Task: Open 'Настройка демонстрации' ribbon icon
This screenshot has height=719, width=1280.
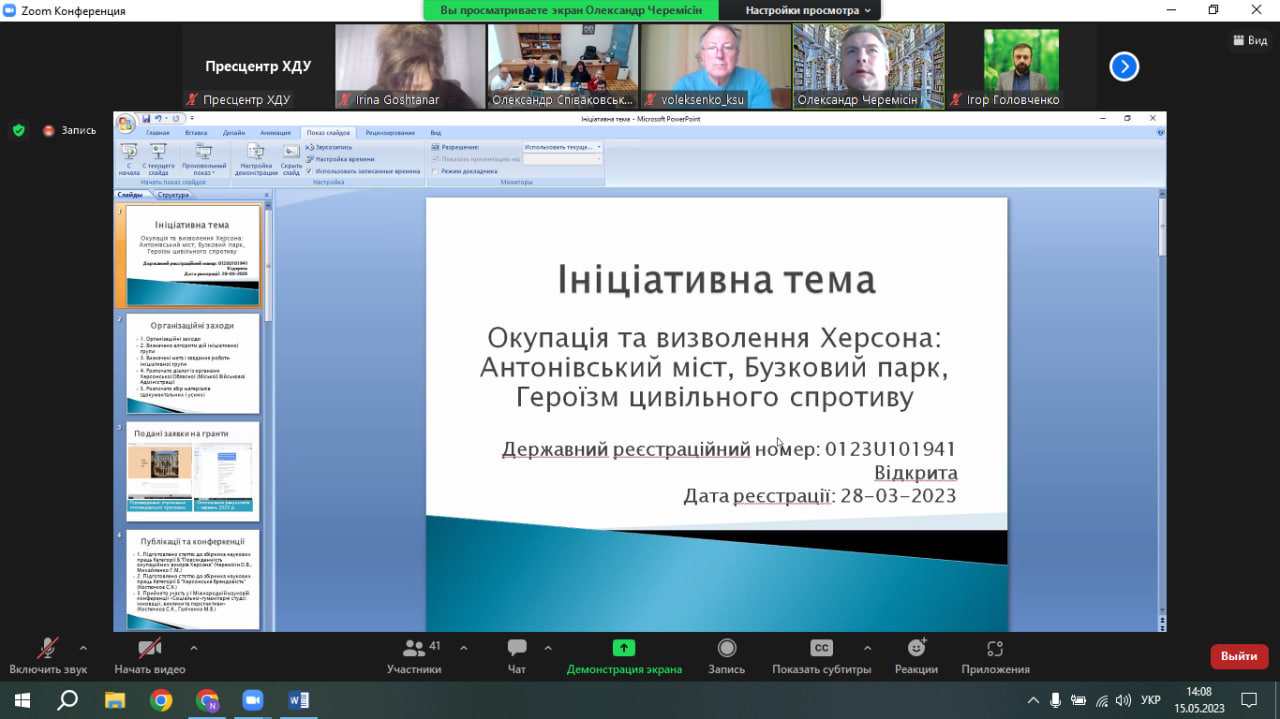Action: tap(256, 159)
